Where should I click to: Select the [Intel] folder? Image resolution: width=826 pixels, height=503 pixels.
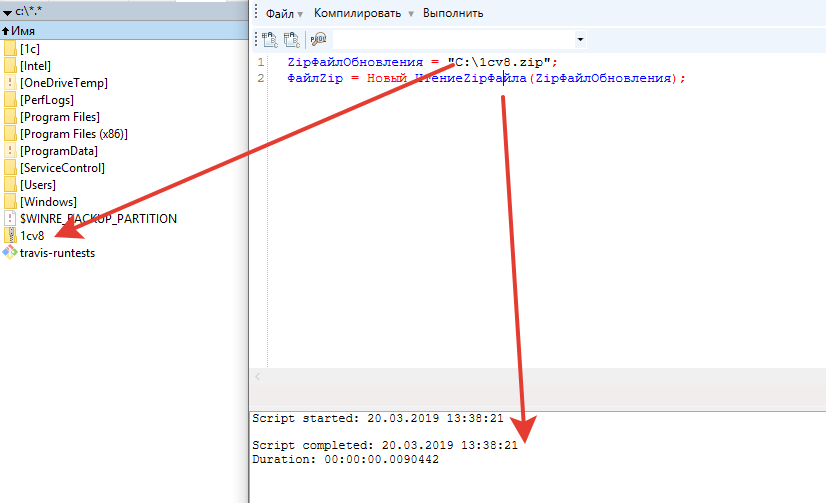[35, 66]
